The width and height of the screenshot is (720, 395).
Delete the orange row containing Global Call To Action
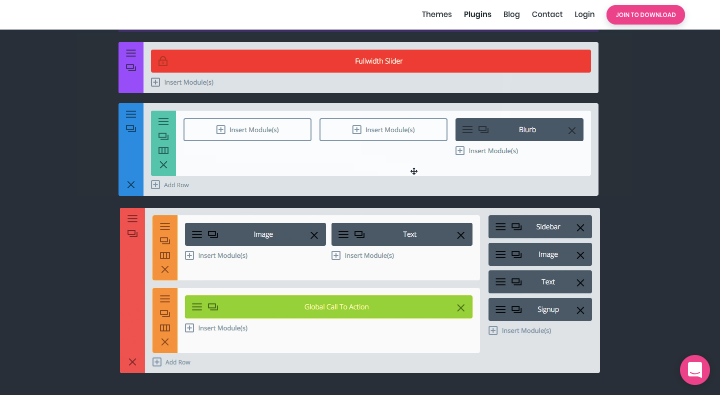(165, 342)
